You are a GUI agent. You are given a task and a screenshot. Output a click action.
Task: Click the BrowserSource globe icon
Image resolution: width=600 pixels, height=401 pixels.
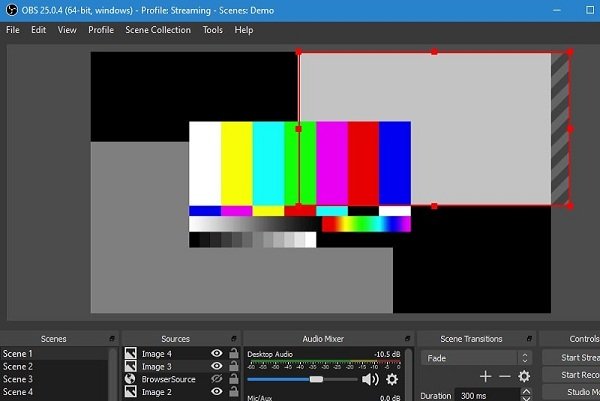pos(130,379)
